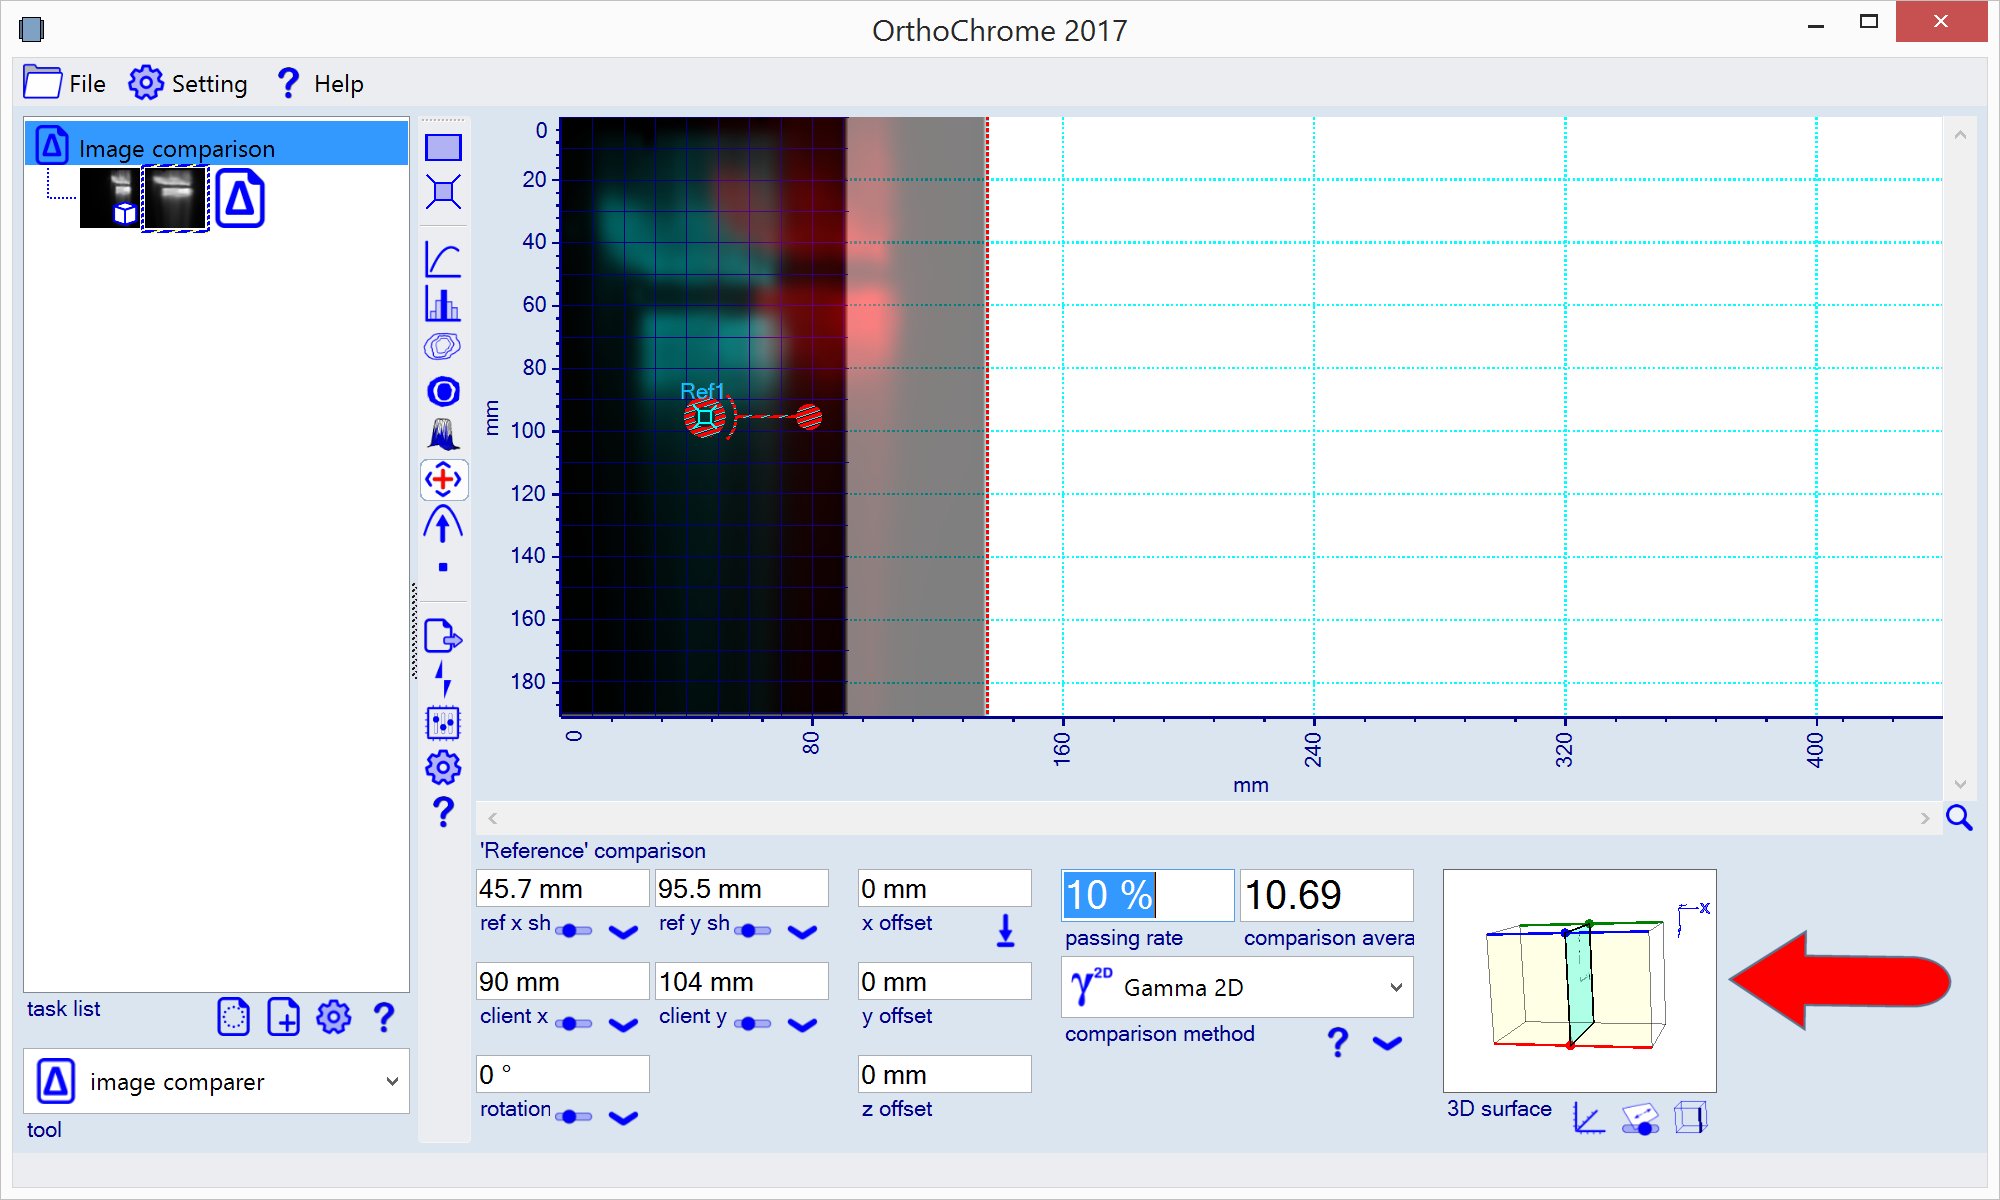Viewport: 2000px width, 1200px height.
Task: Add a new task to task list
Action: tap(283, 1018)
